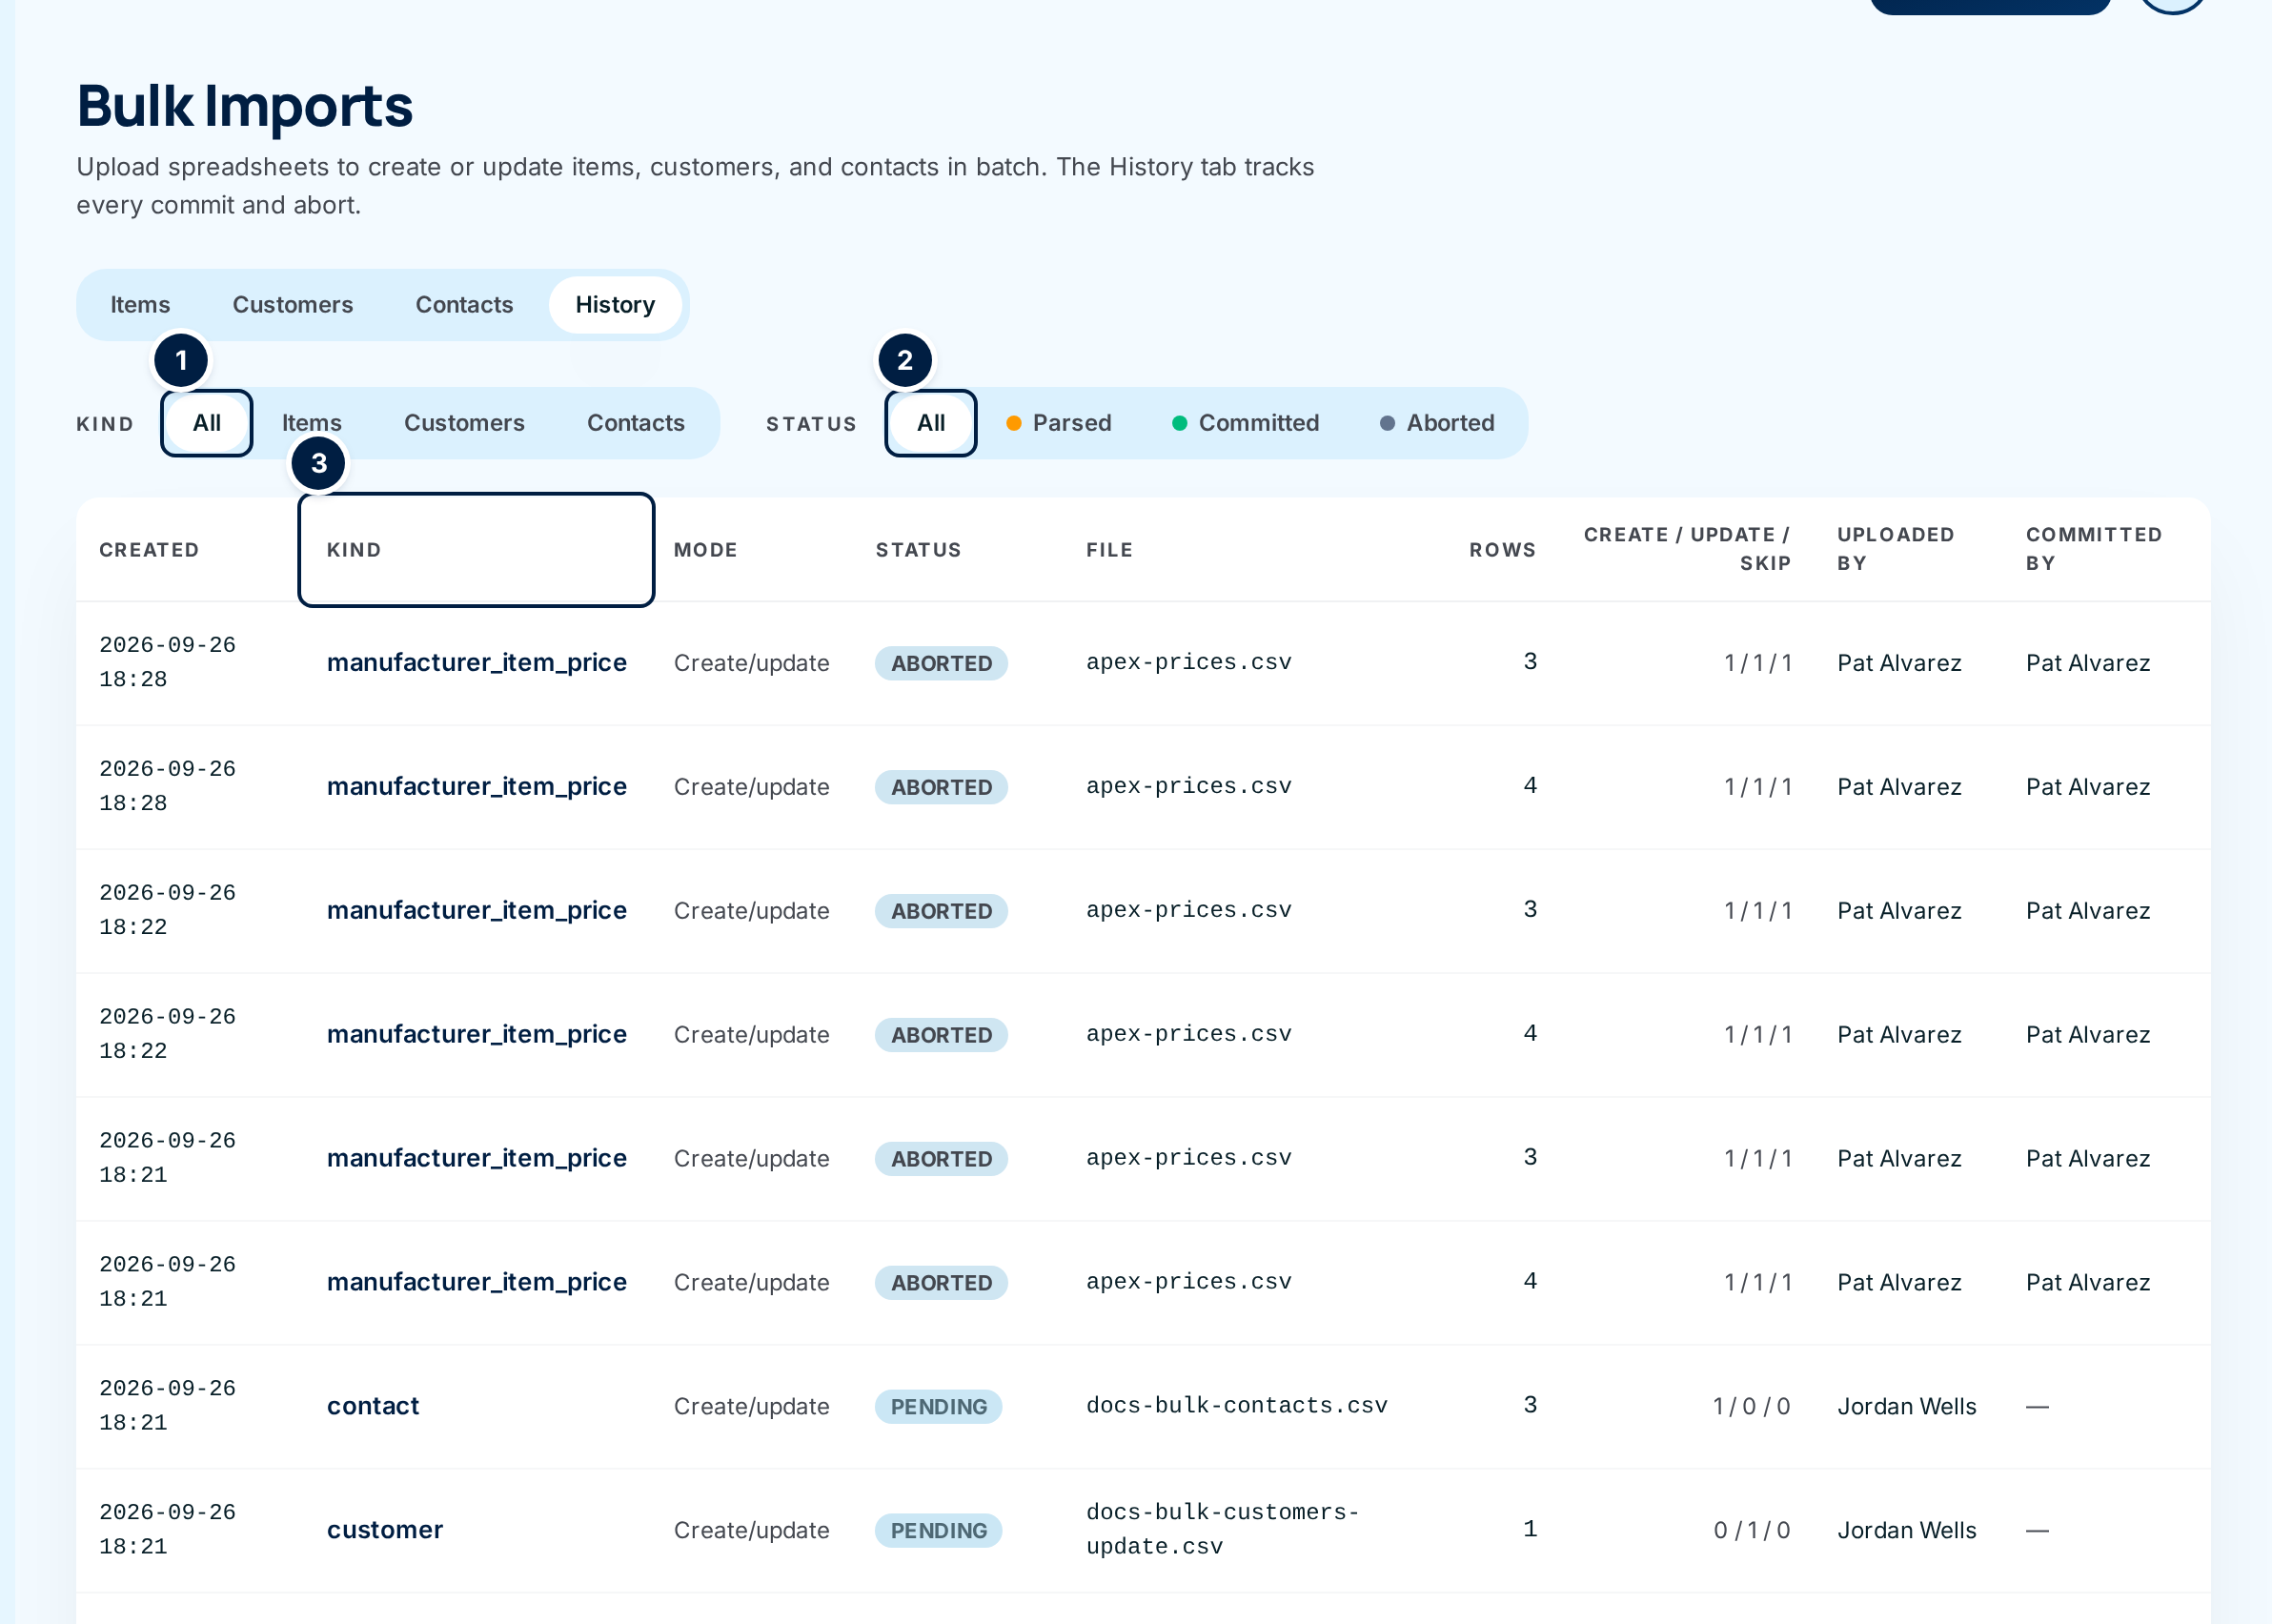Click Jordan Wells in customer row
This screenshot has width=2272, height=1624.
coord(1907,1530)
